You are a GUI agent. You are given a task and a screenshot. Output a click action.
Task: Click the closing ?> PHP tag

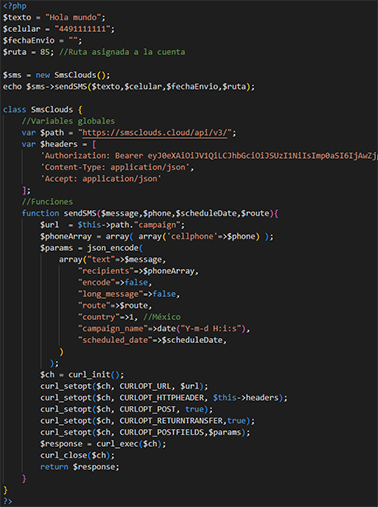(7, 501)
